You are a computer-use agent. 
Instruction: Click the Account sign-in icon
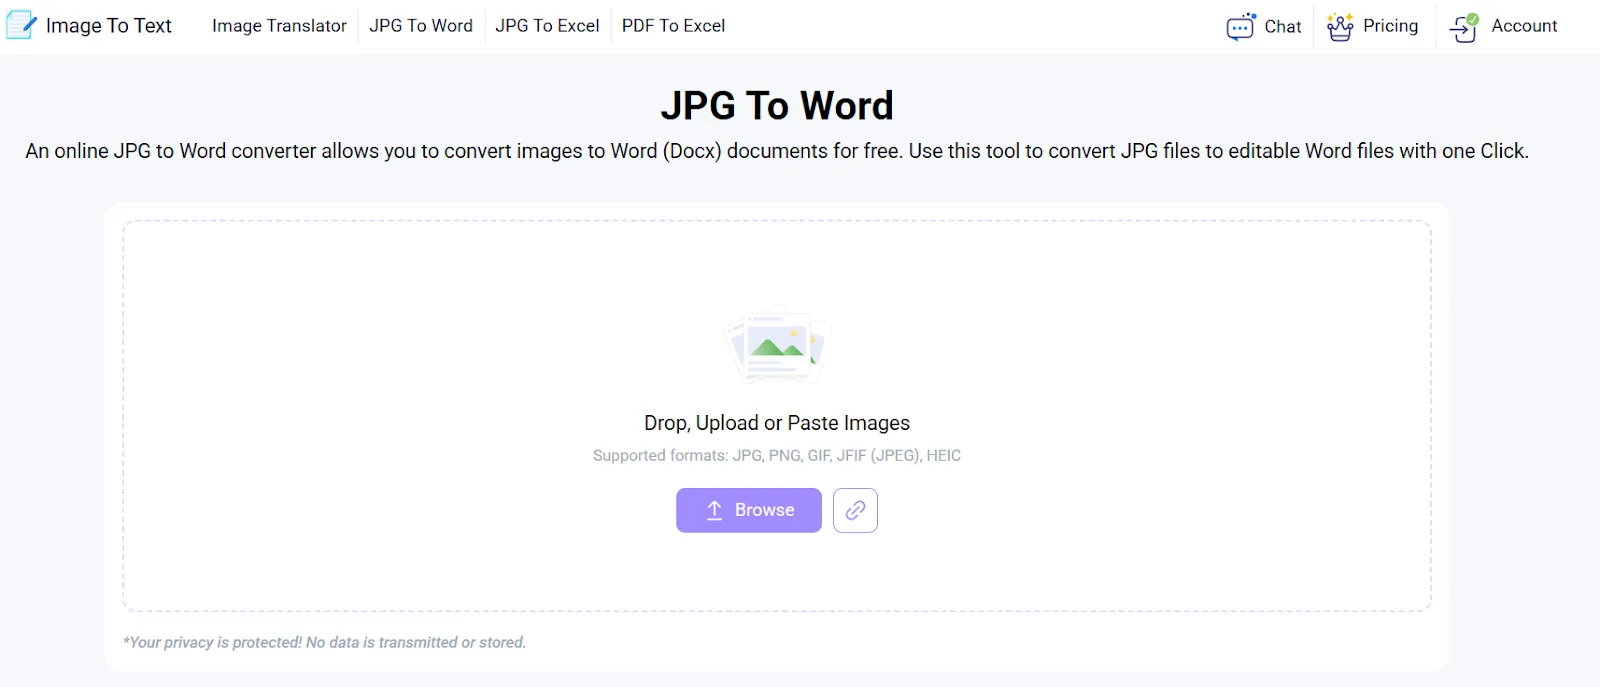coord(1464,28)
